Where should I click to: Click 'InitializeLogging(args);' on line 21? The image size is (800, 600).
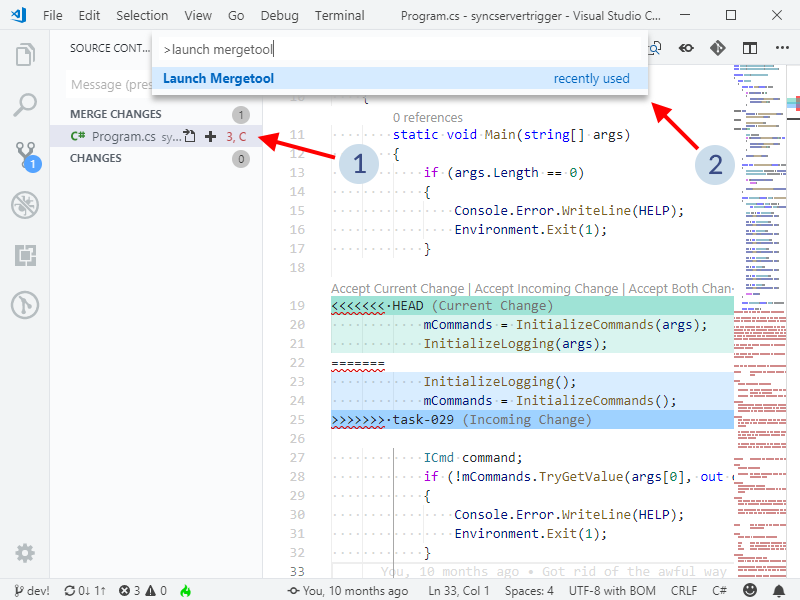pos(515,344)
